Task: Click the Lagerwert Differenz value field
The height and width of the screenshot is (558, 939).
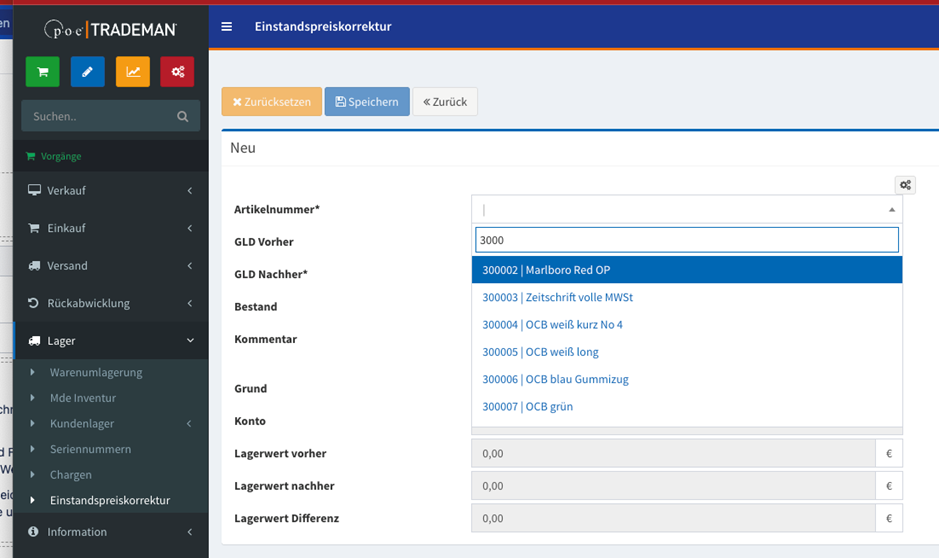Action: (673, 518)
